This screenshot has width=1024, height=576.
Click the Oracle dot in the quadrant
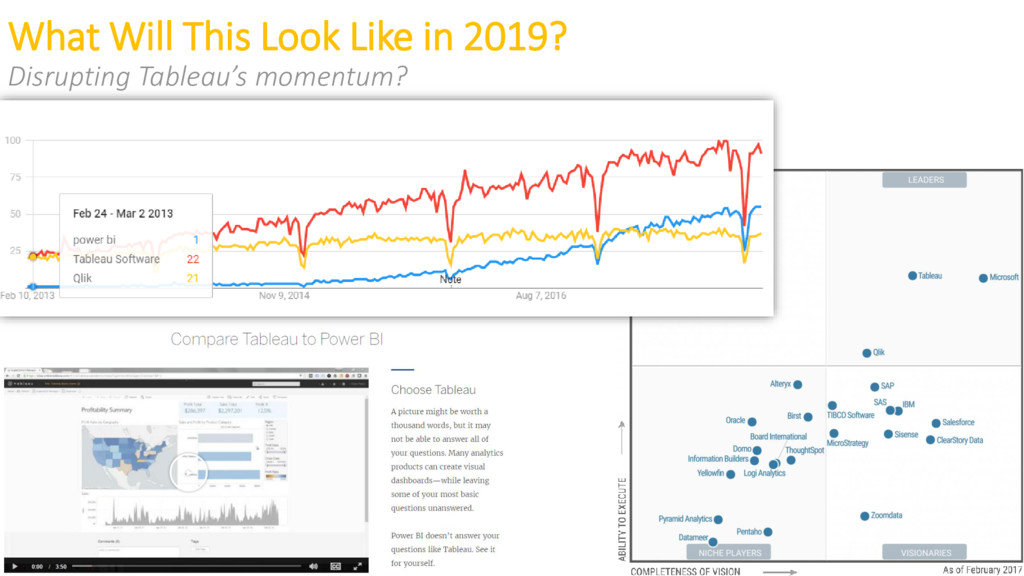[752, 422]
